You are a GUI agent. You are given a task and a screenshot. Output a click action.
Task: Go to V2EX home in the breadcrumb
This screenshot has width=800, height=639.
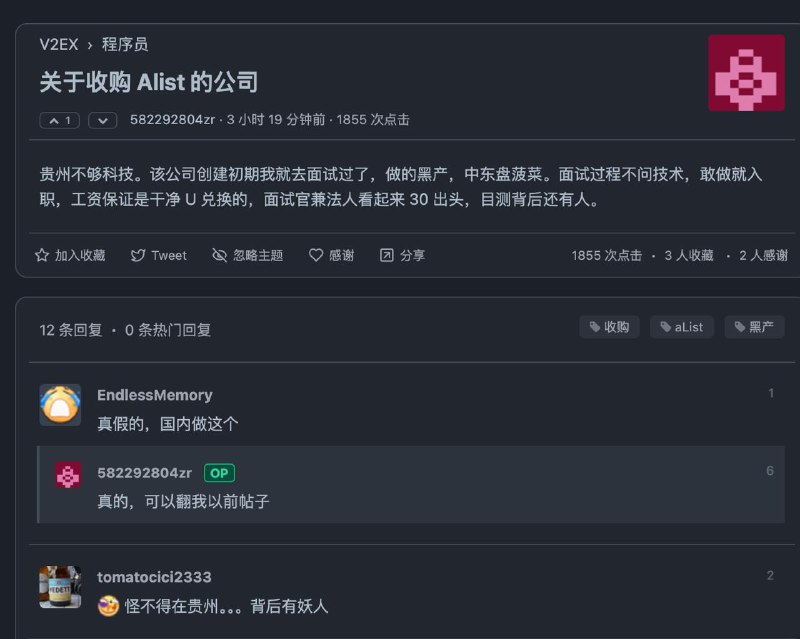59,44
